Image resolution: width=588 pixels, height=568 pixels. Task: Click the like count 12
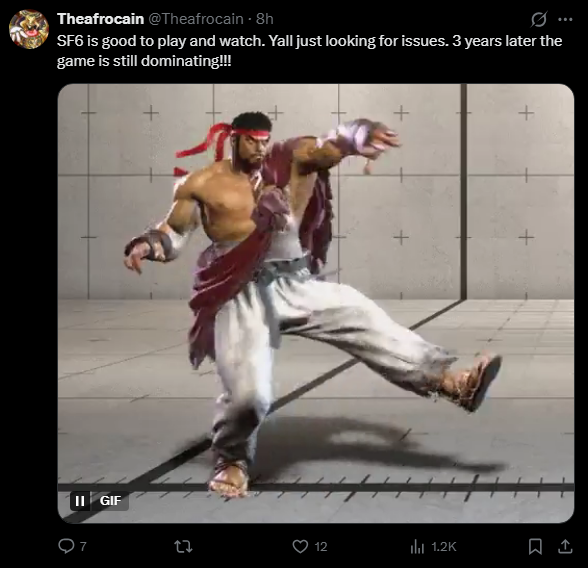321,547
